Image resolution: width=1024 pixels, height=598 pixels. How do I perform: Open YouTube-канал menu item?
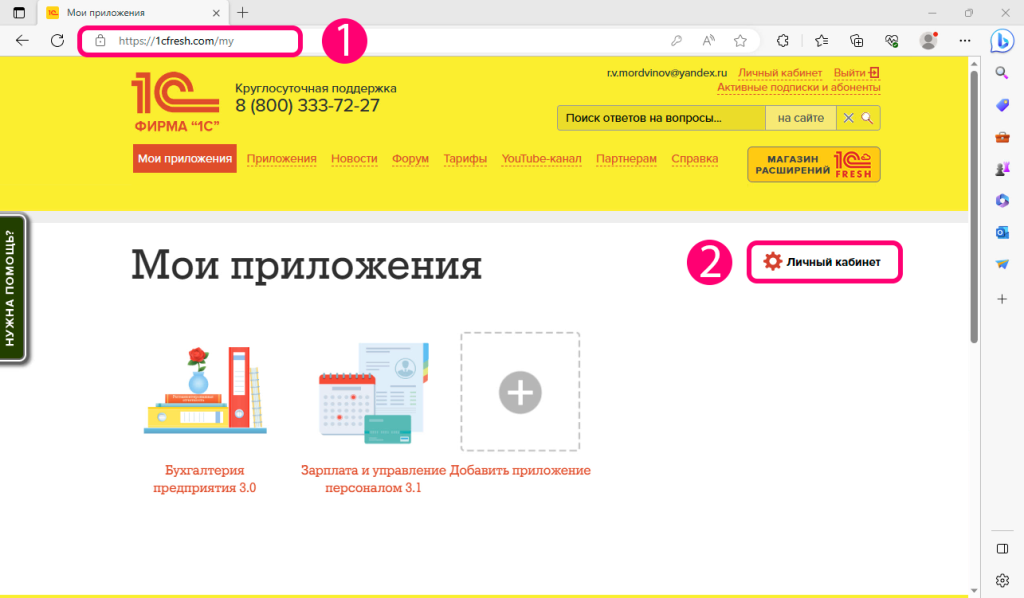pyautogui.click(x=541, y=159)
